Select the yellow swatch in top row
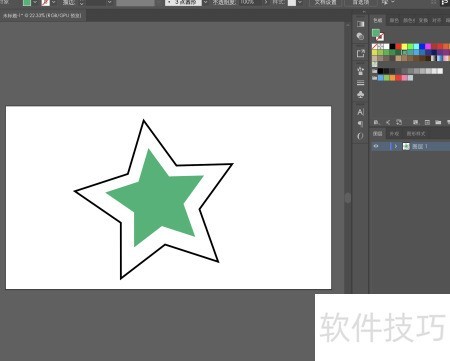The image size is (450, 361). [404, 46]
